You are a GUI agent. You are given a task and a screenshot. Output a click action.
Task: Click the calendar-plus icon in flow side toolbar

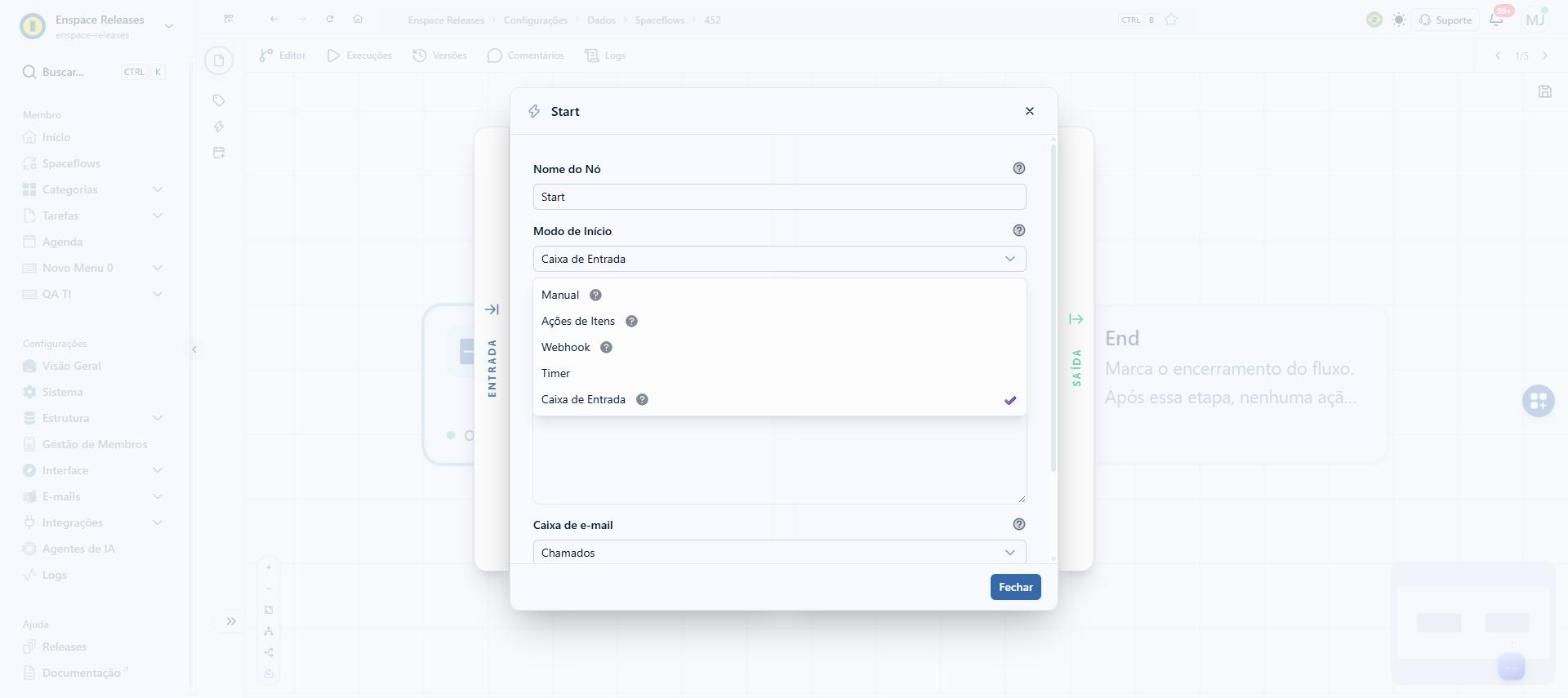(x=219, y=152)
